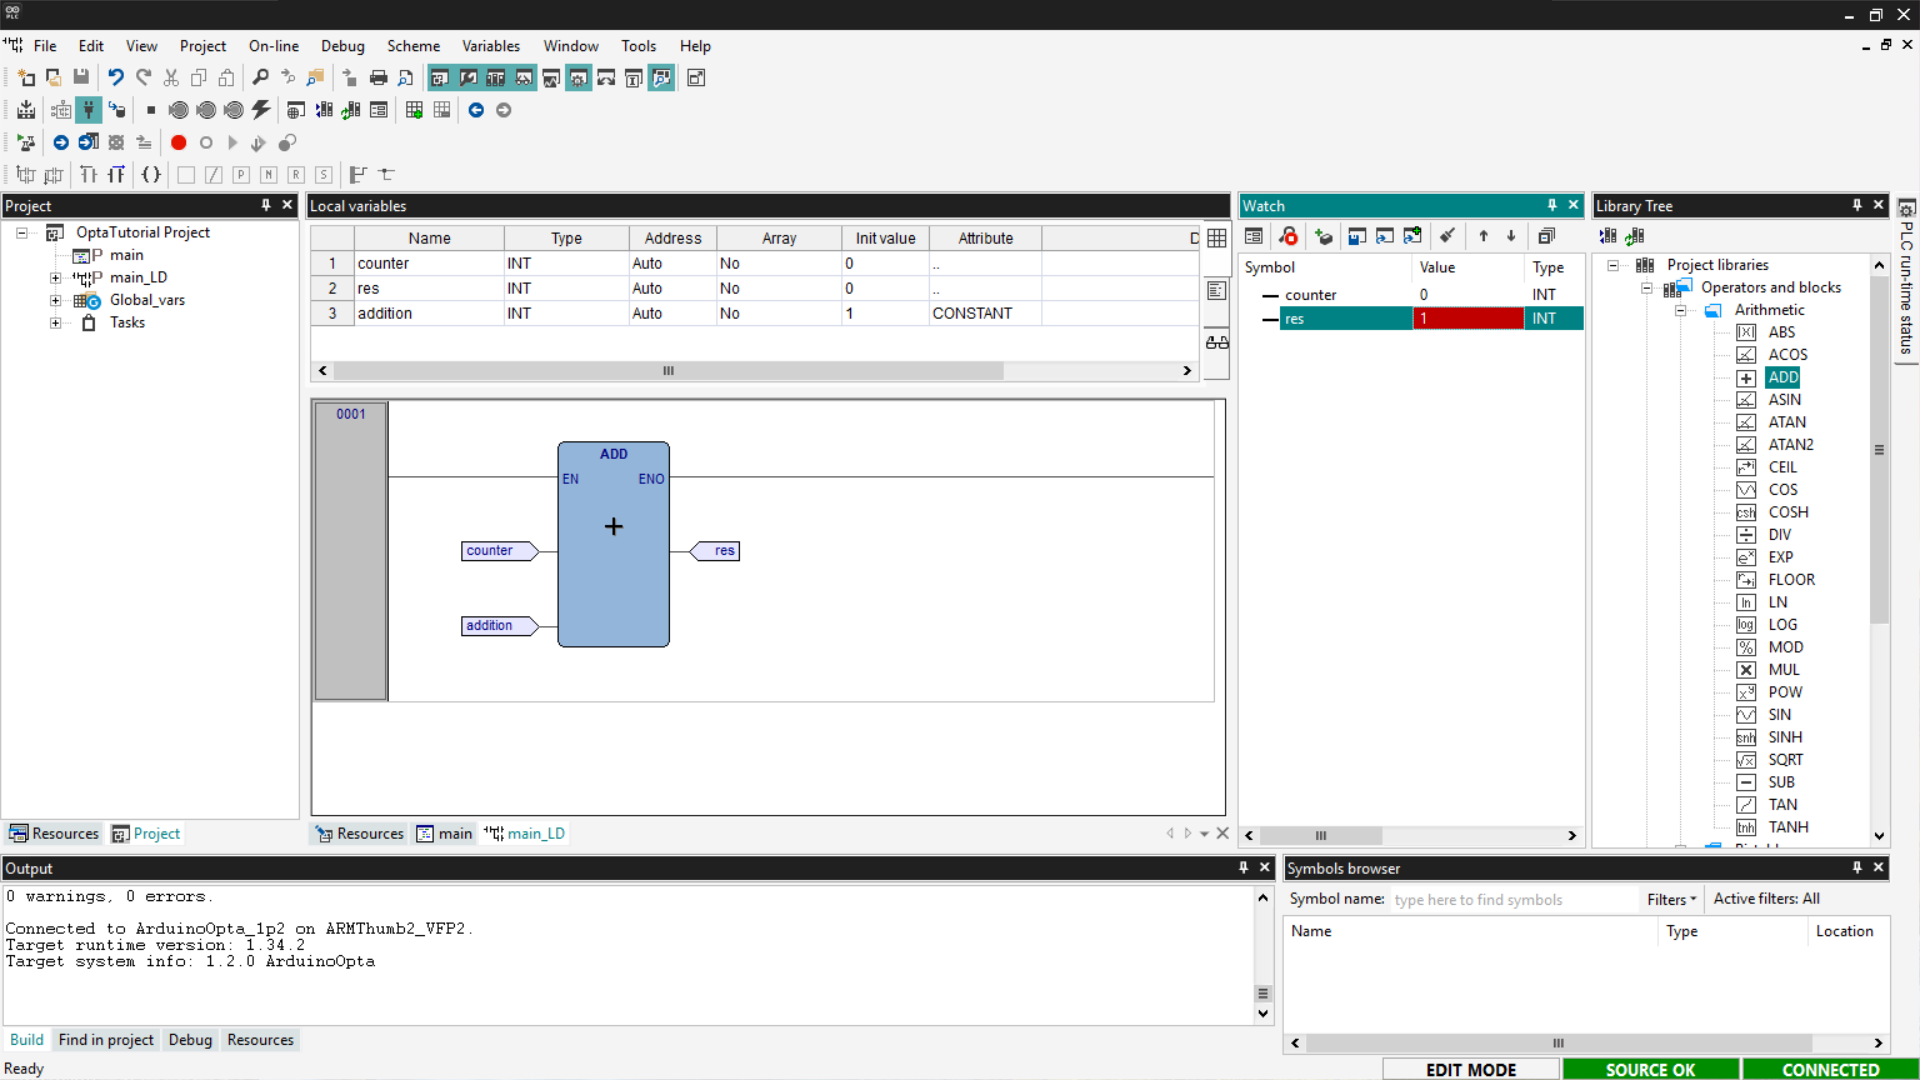Click the Undo arrow icon
Viewport: 1920px width, 1080px height.
click(x=116, y=78)
